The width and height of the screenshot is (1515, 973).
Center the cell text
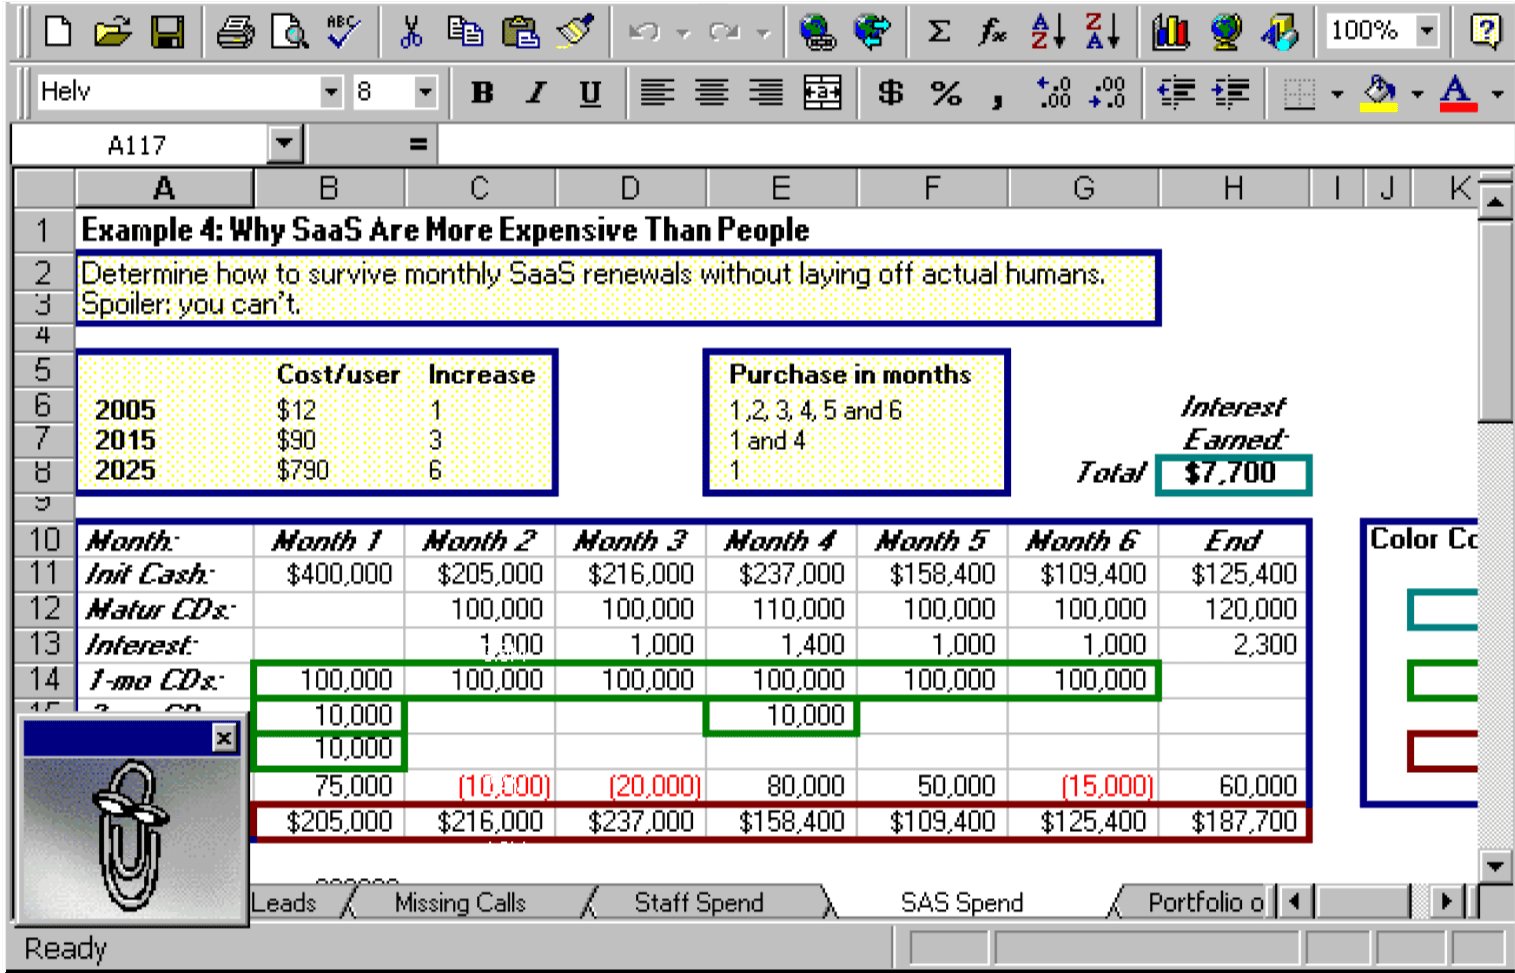click(x=712, y=93)
